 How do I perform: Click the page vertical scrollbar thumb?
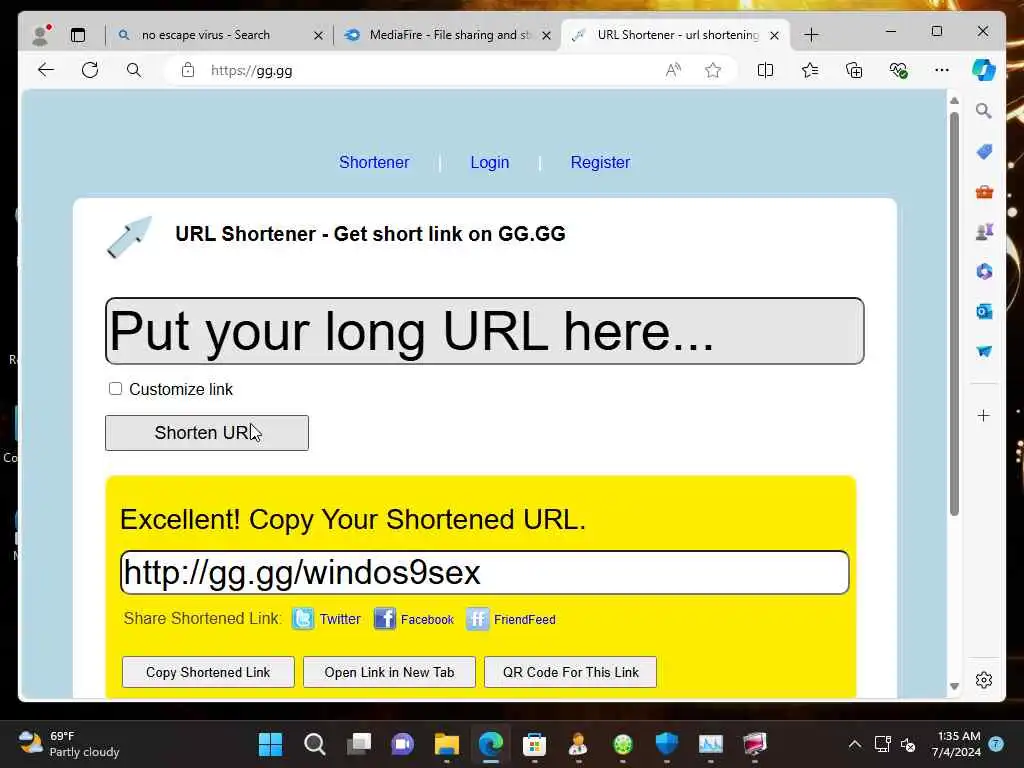coord(954,313)
